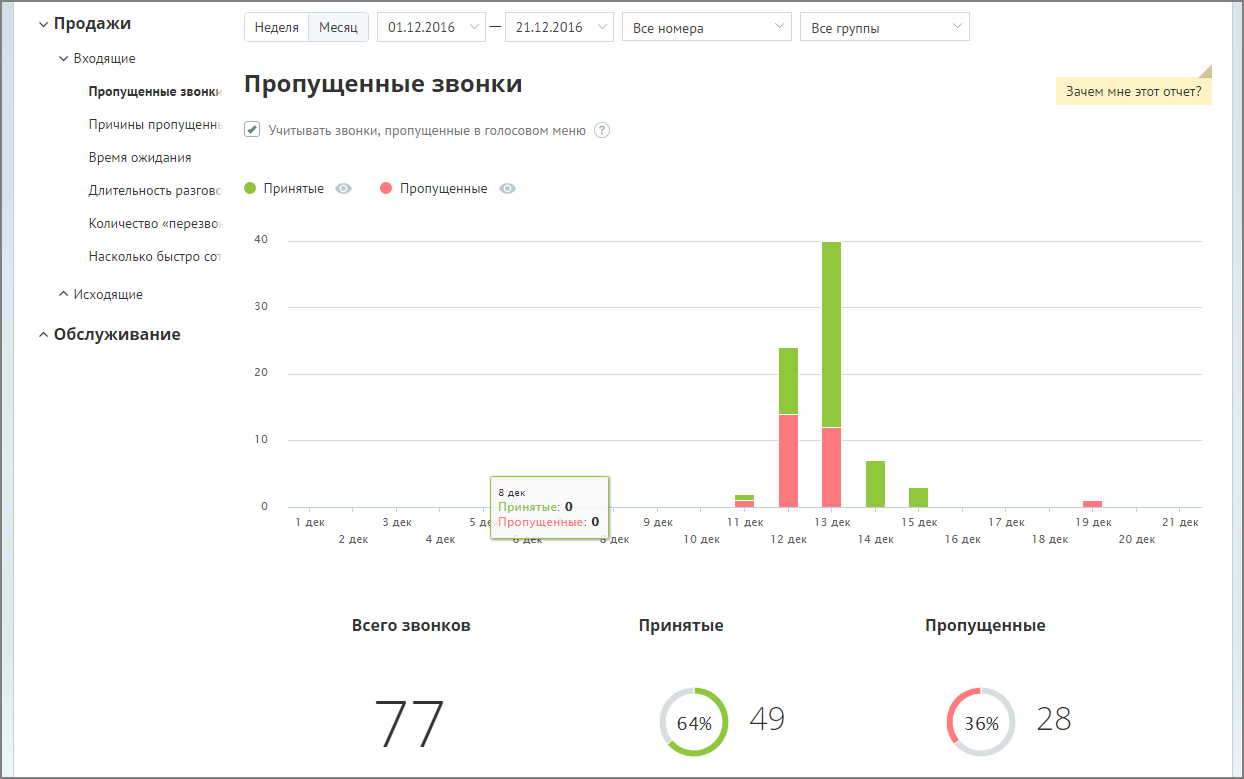Click the Пропущенные звонки page title

[383, 84]
